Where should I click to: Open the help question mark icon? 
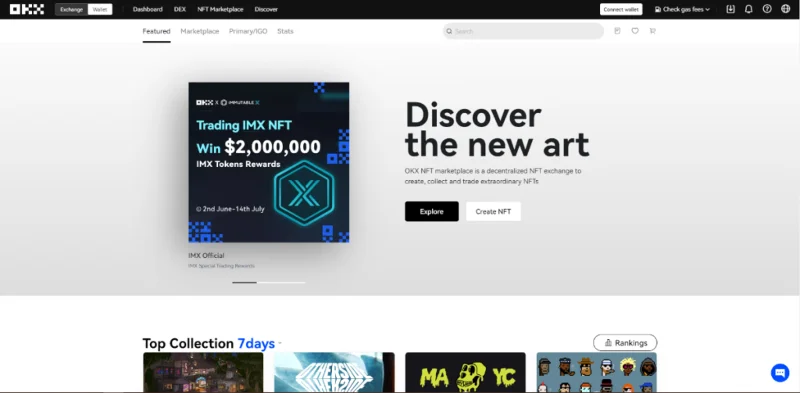click(767, 9)
